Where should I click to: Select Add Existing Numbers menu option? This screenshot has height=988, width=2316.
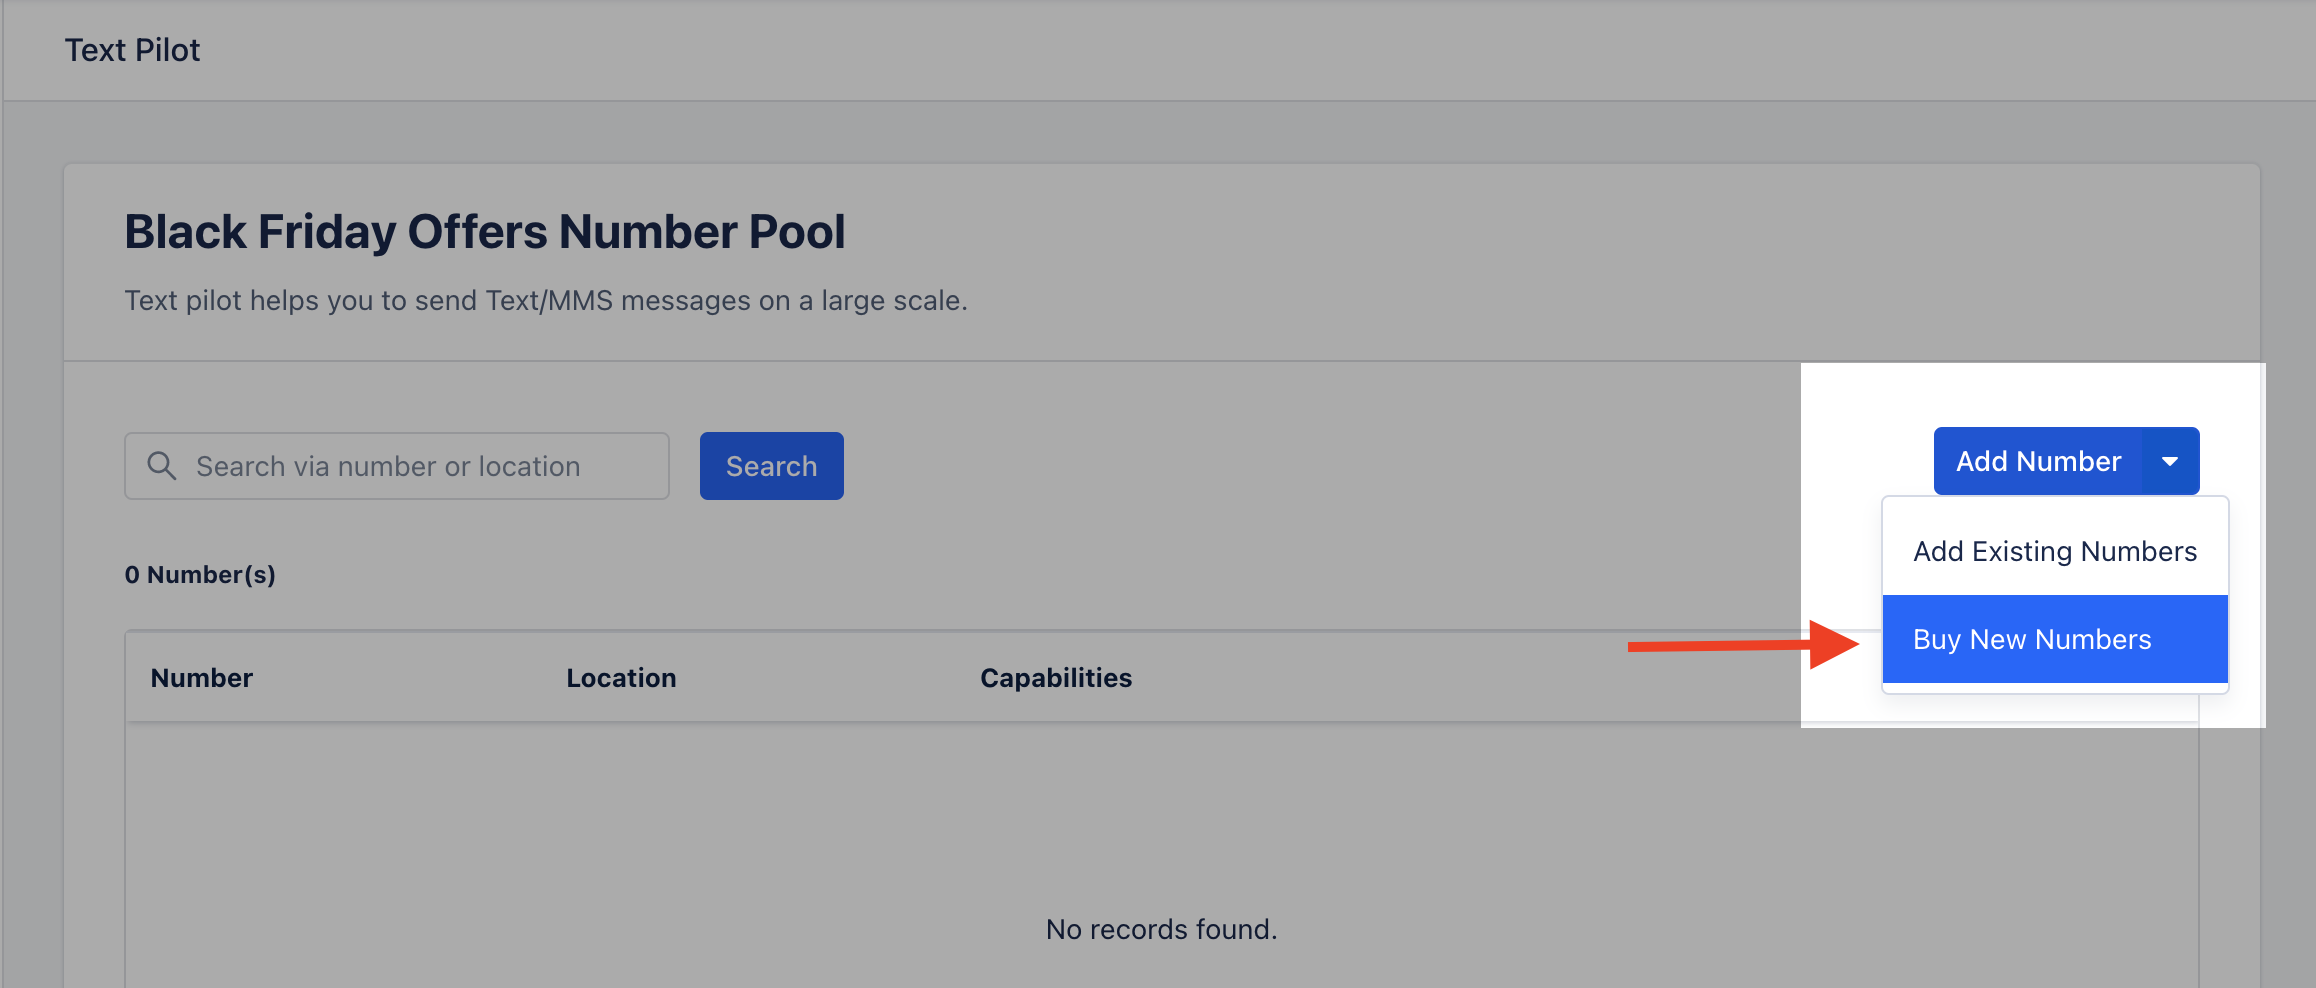pos(2055,551)
